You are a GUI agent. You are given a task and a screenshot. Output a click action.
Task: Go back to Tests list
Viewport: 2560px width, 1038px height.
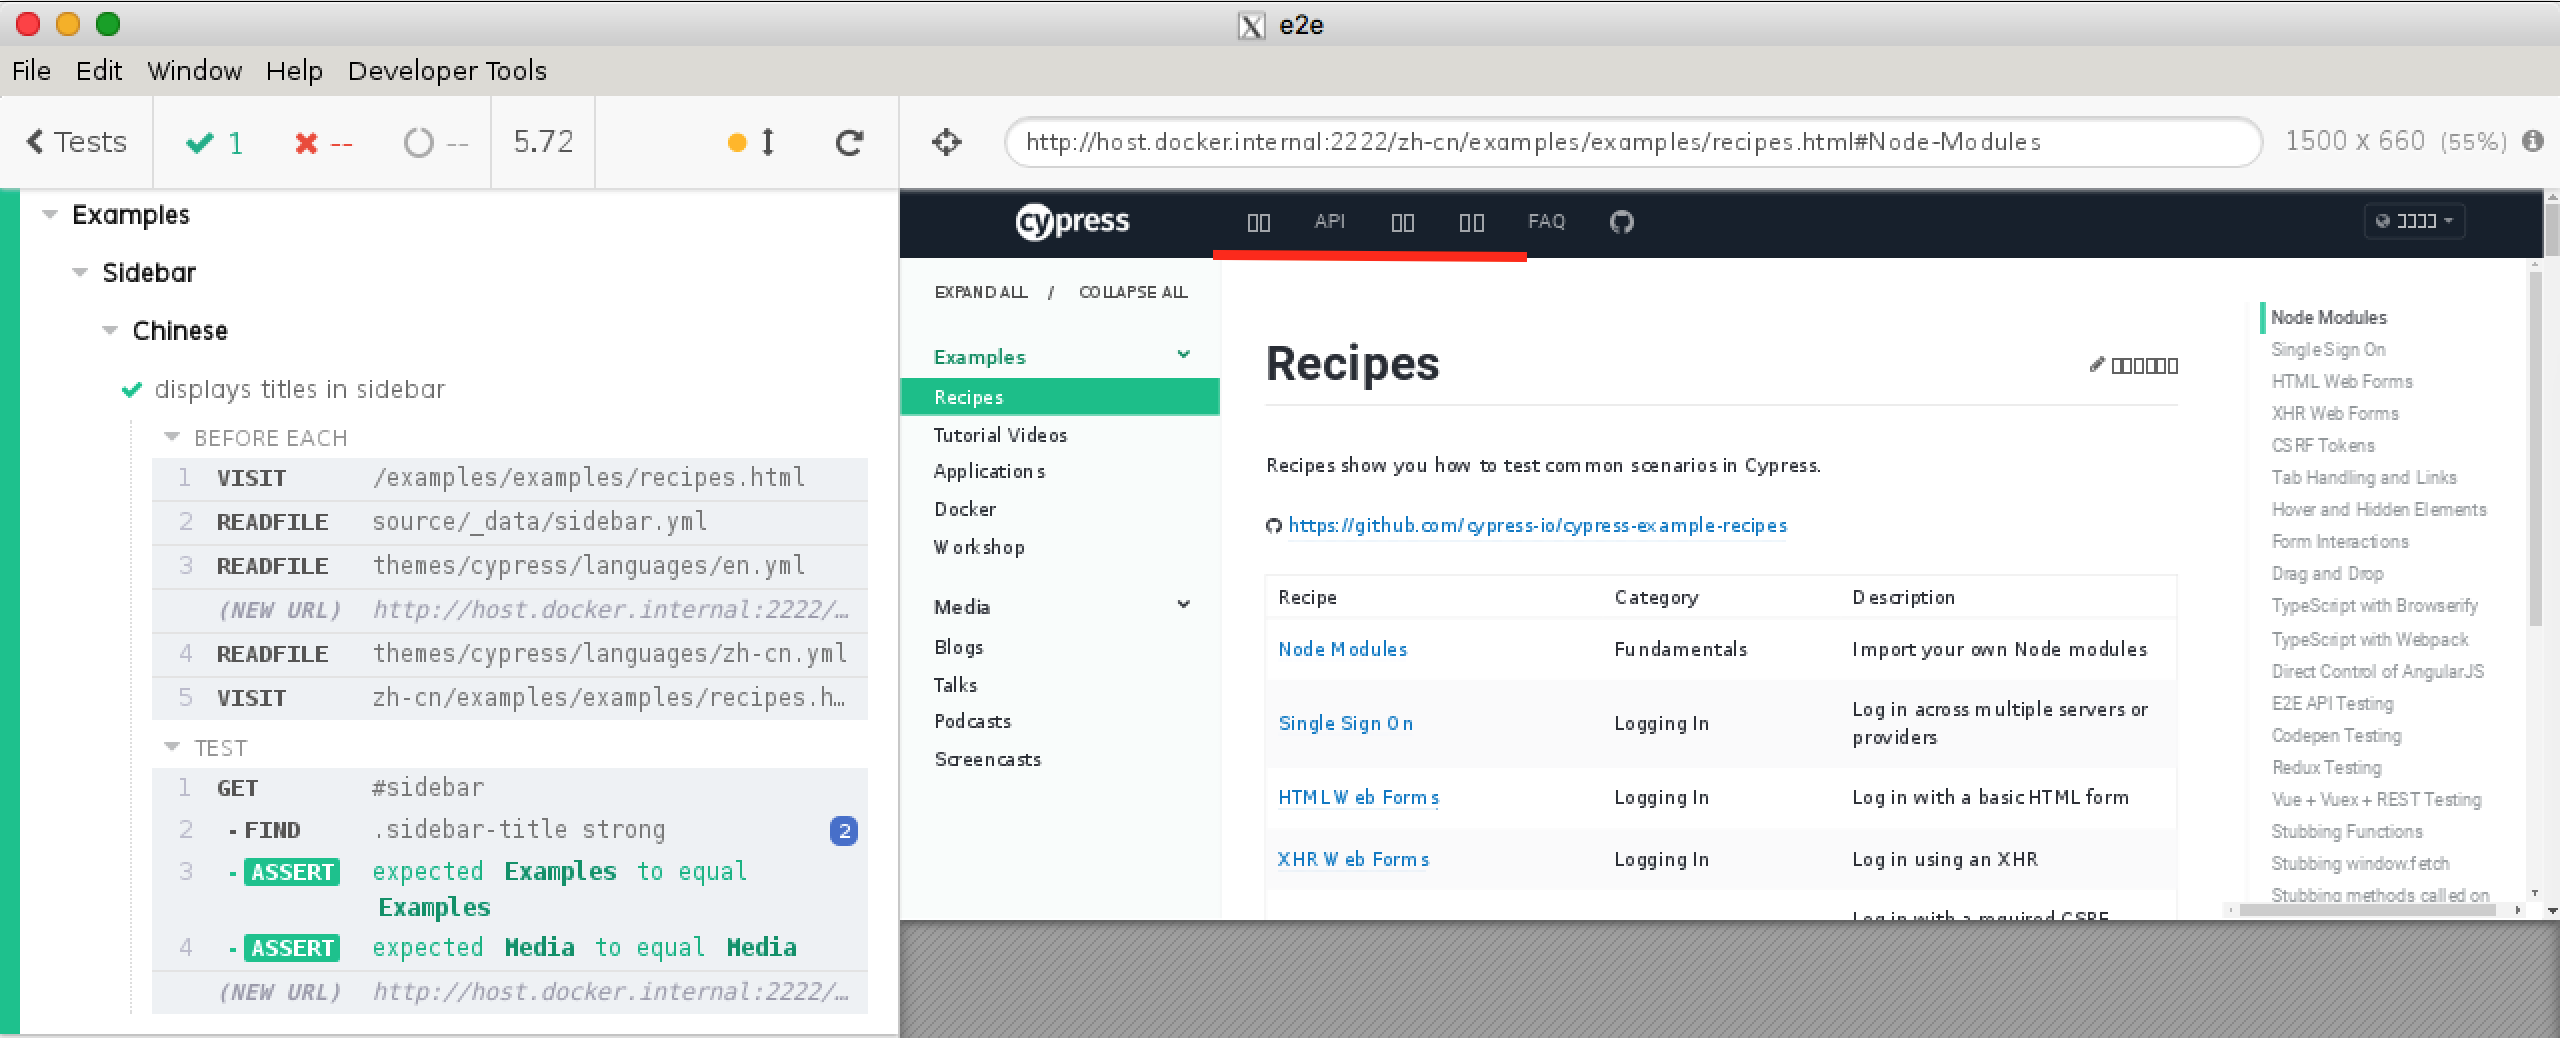click(x=77, y=142)
